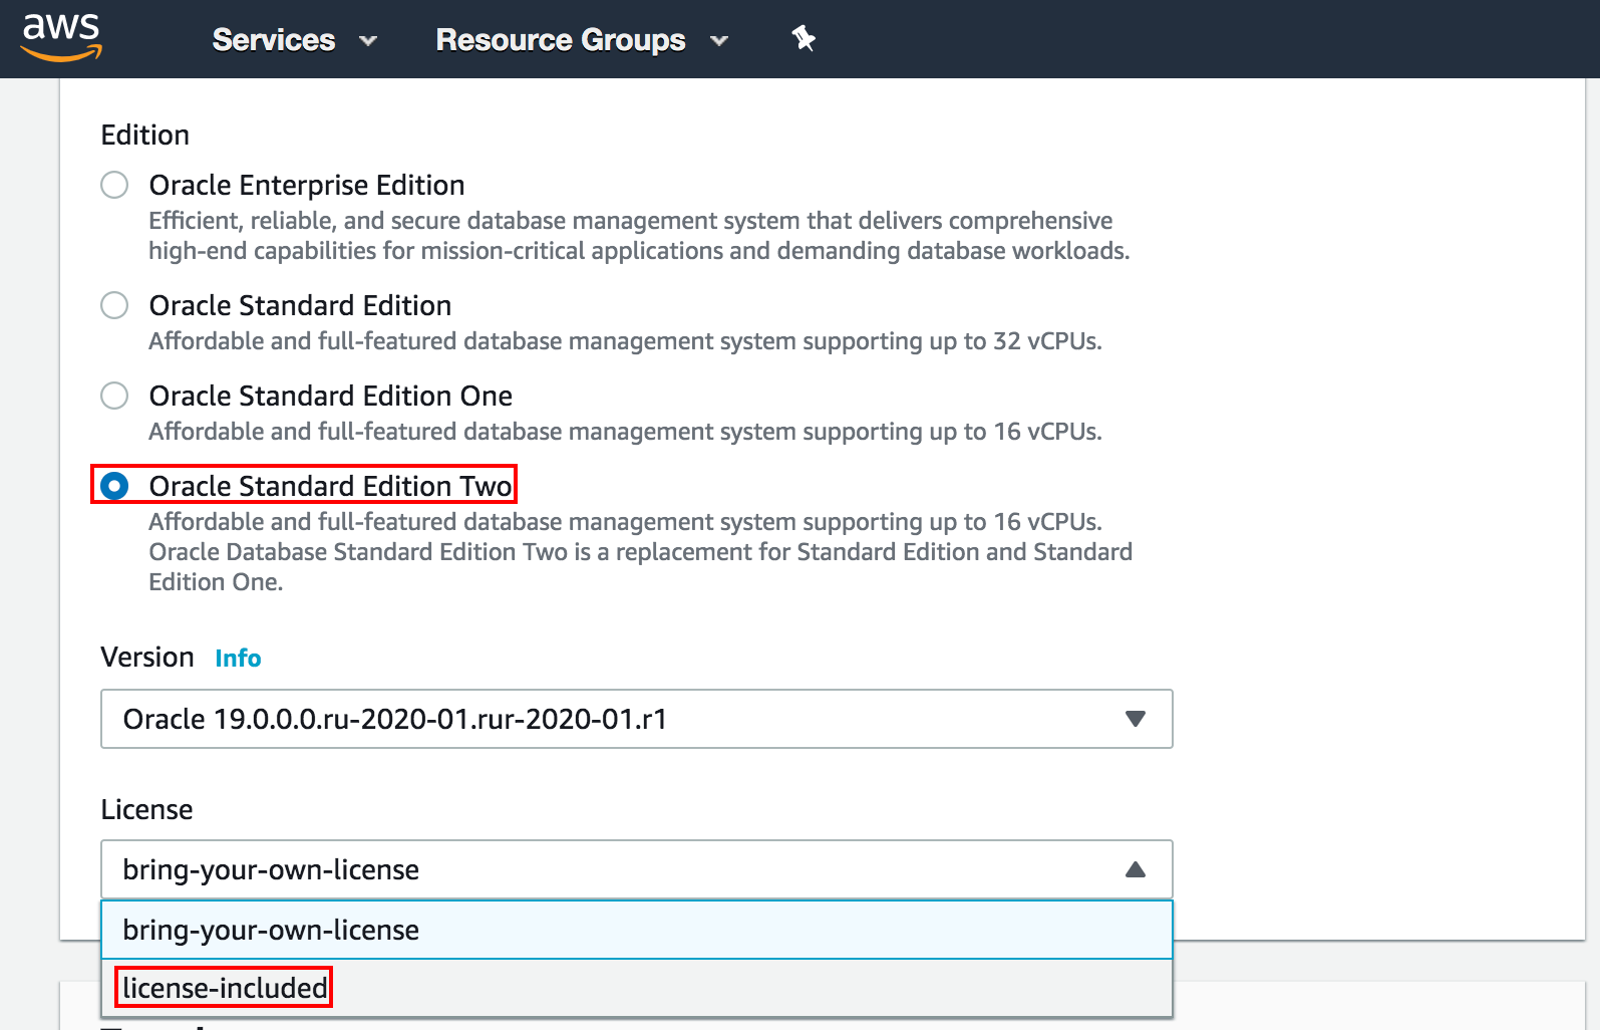The height and width of the screenshot is (1030, 1600).
Task: Click the Oracle Standard Edition Two label
Action: (330, 486)
